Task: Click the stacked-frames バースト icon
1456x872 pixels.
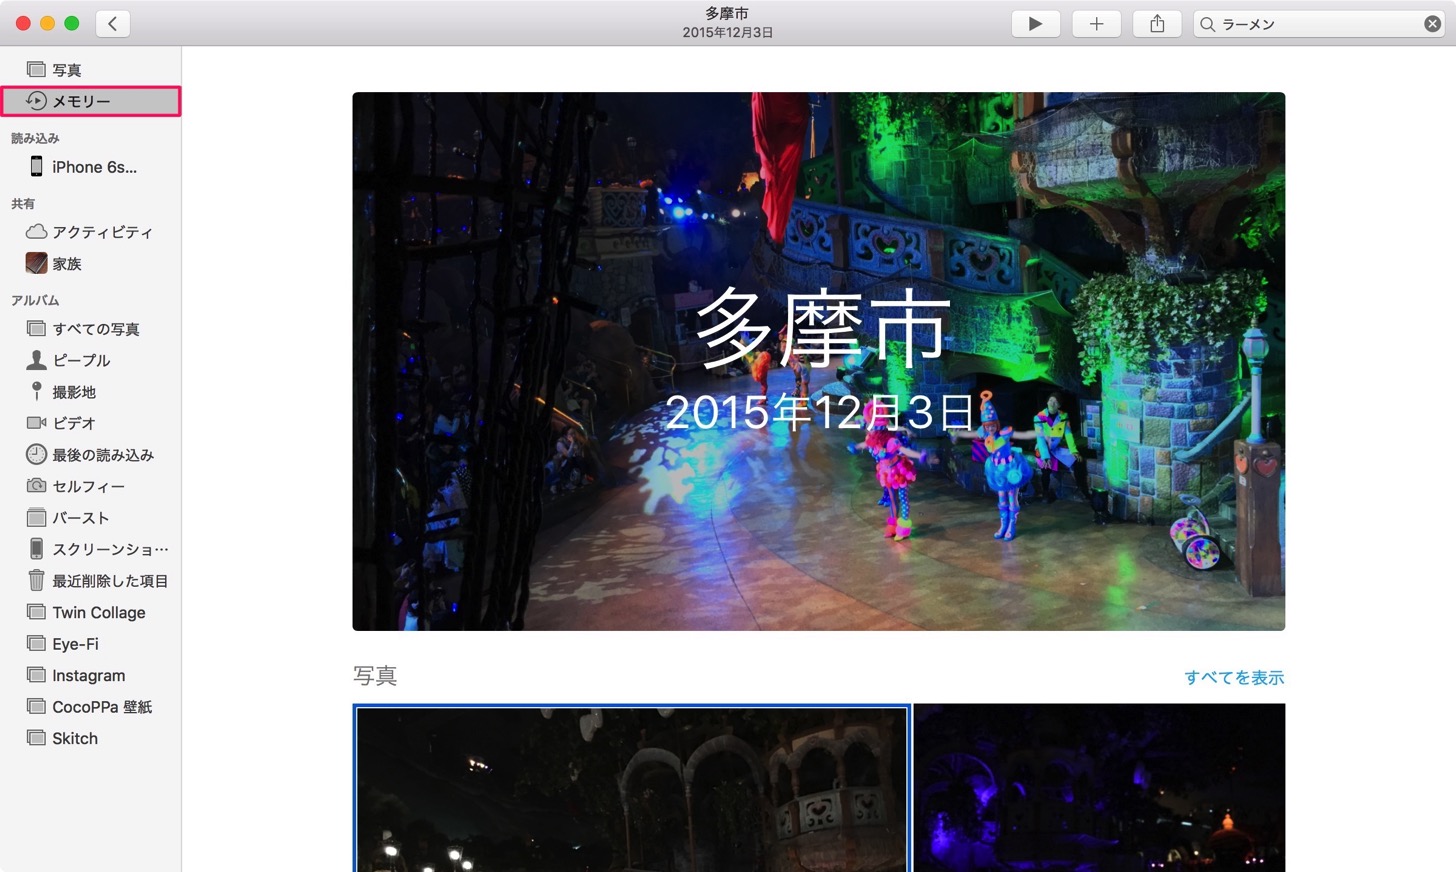Action: tap(36, 518)
